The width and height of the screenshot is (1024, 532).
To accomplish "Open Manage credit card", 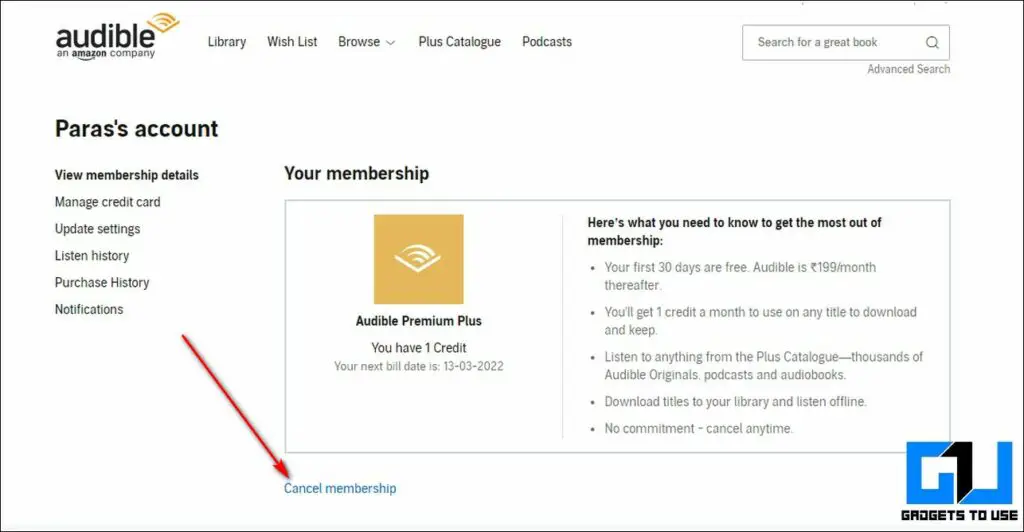I will 107,202.
